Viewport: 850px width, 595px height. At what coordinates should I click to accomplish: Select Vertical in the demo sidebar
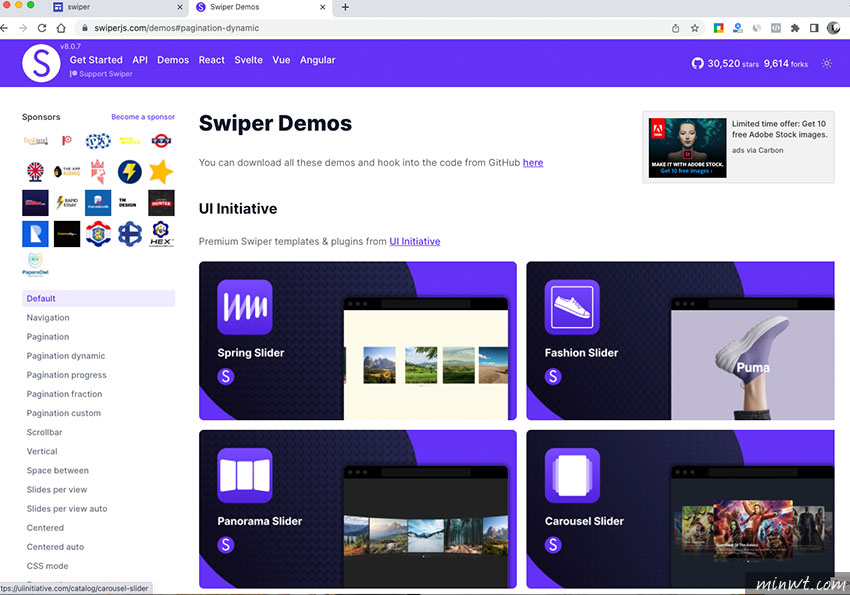42,451
